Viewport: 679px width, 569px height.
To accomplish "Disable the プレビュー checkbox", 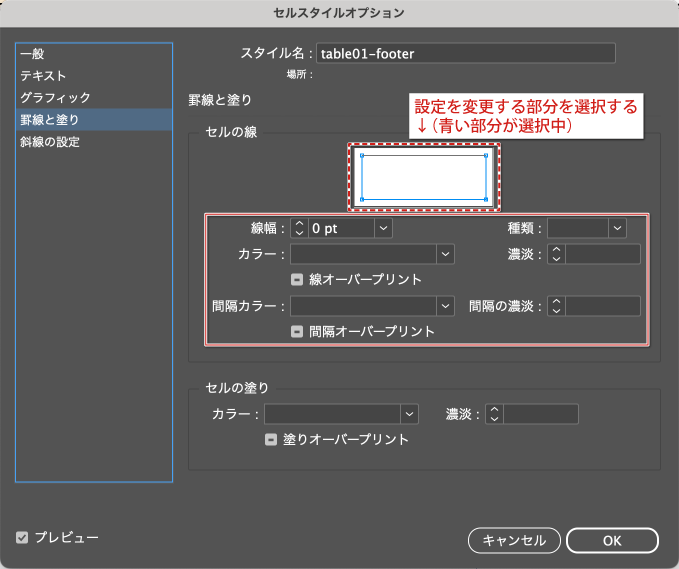I will 22,538.
